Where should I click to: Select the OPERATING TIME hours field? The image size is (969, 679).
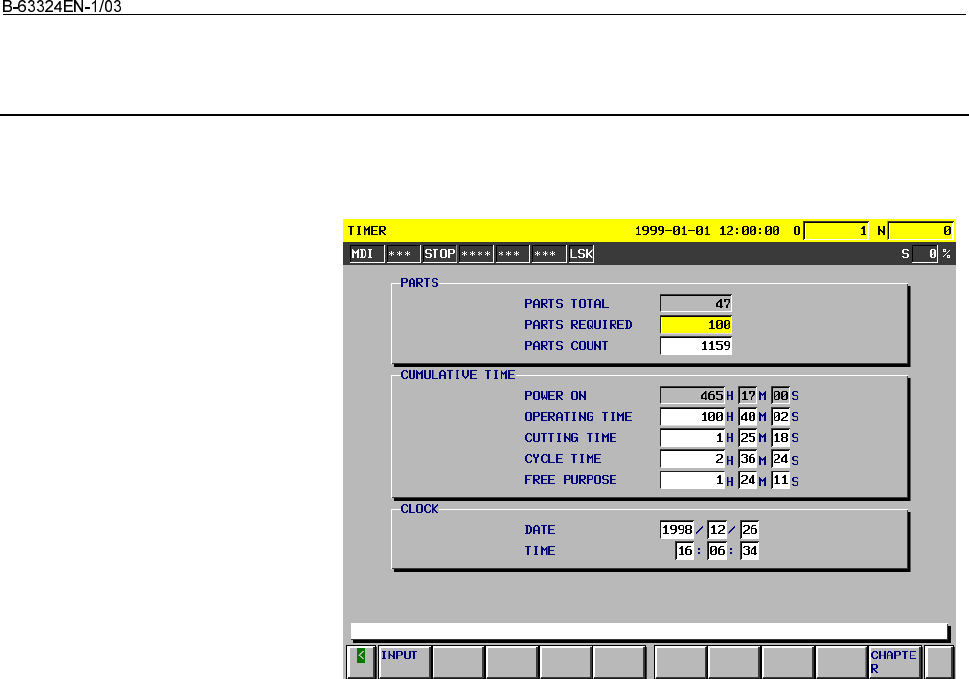pyautogui.click(x=693, y=417)
